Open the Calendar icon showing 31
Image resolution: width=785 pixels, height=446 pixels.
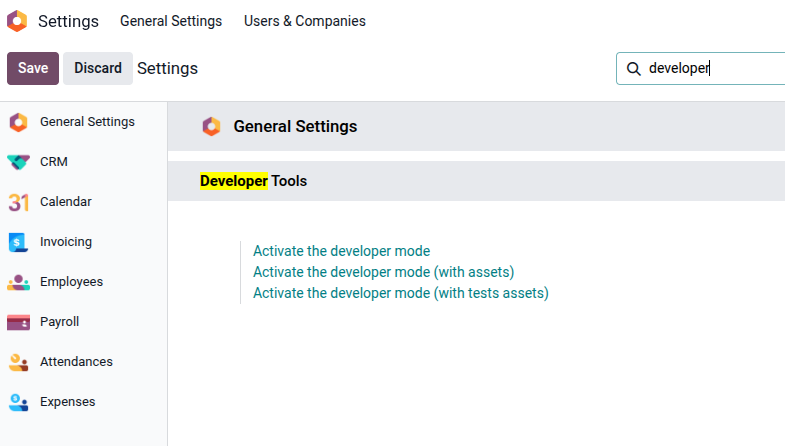pyautogui.click(x=18, y=202)
